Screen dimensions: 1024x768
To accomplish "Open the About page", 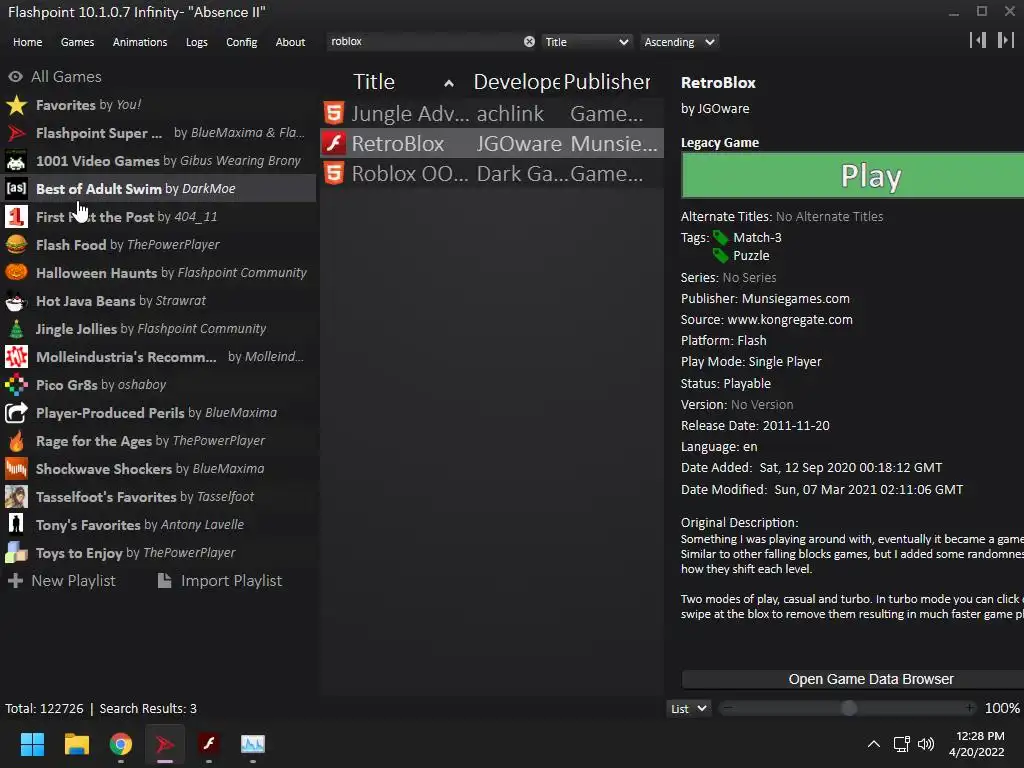I will coord(290,42).
